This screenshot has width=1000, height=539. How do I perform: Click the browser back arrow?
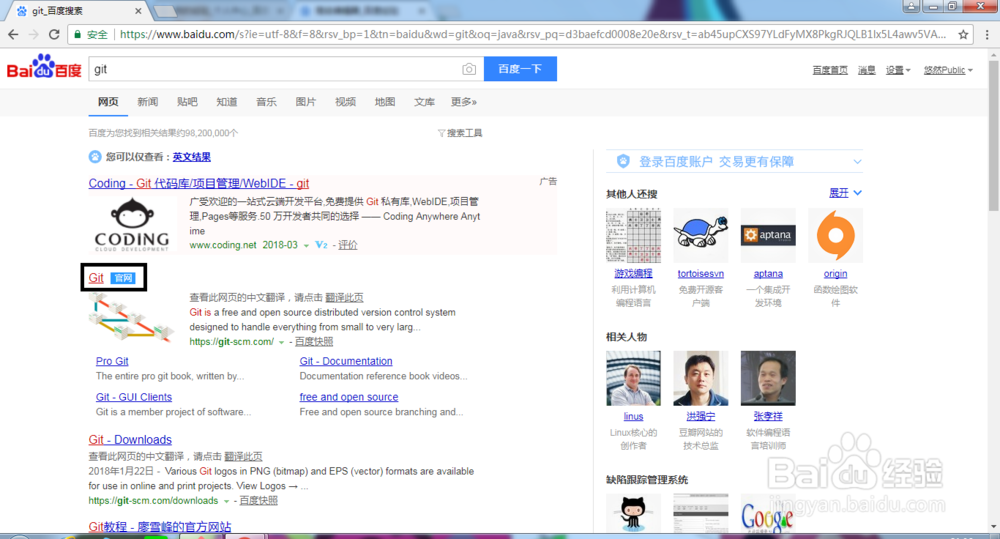[13, 34]
